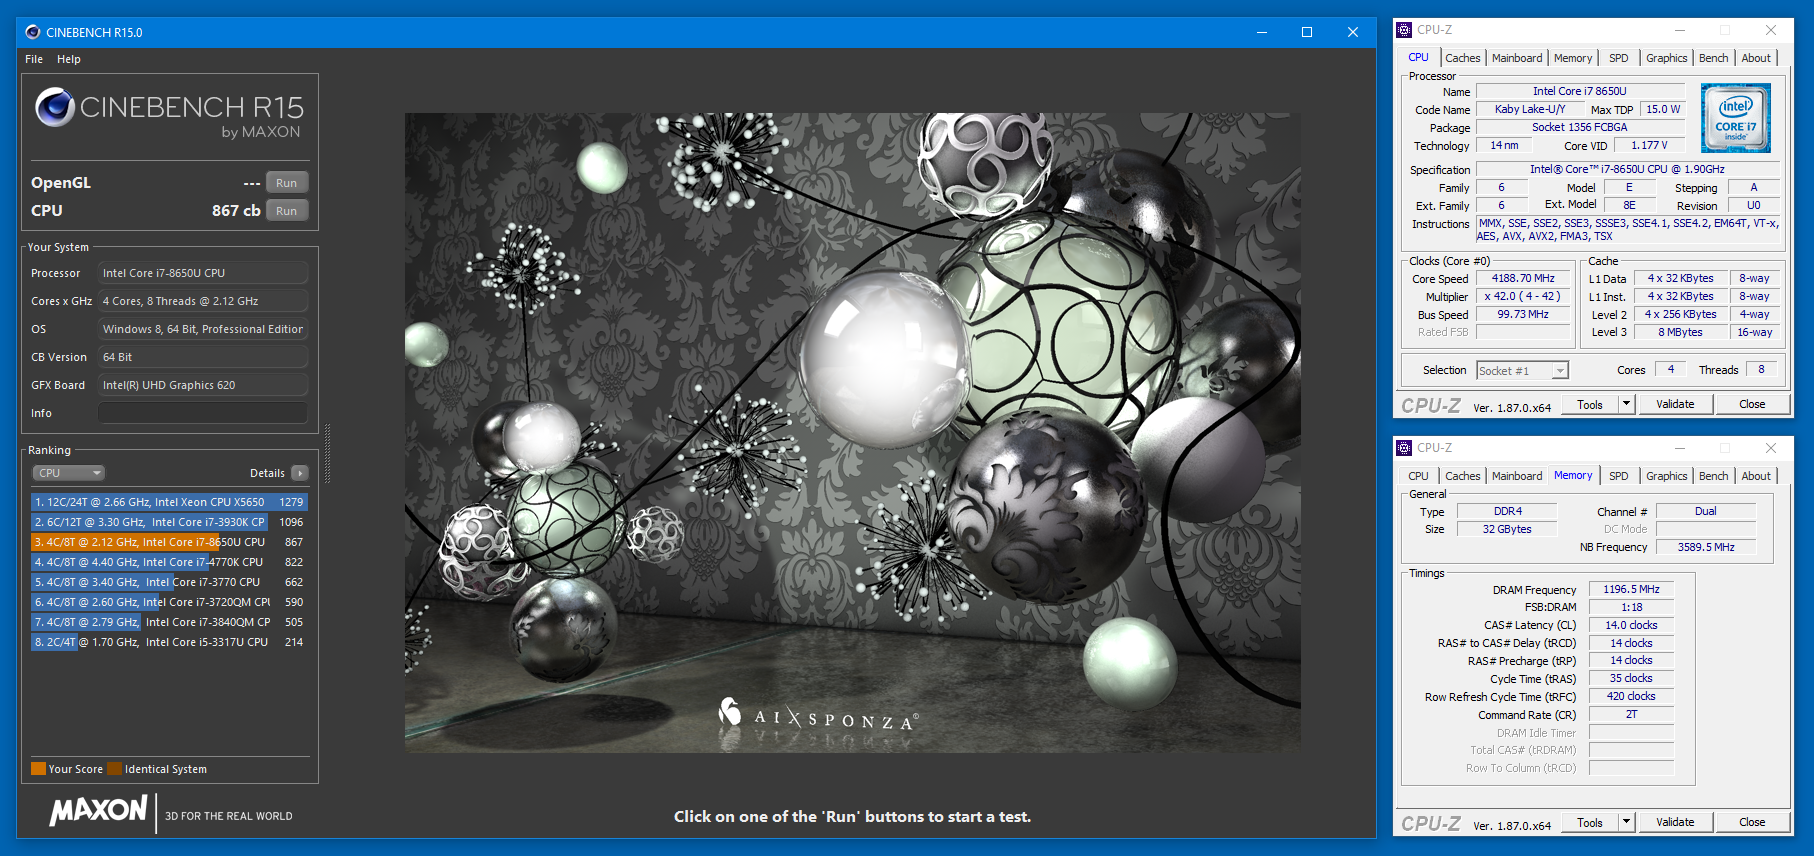This screenshot has height=856, width=1814.
Task: Select highlighted ranking row i7-8650U CPU
Action: [169, 542]
